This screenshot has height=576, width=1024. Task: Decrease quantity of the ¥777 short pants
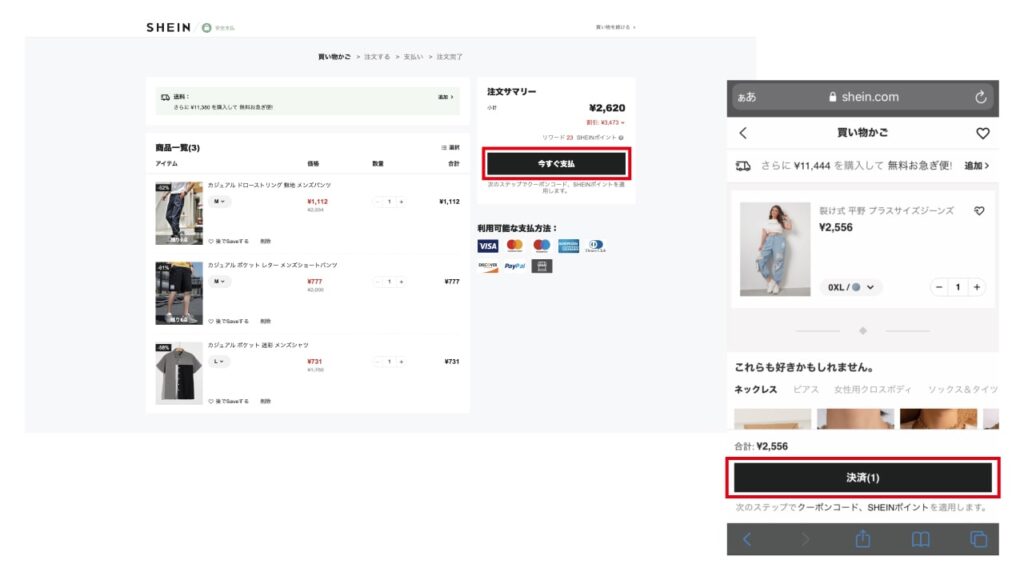[x=377, y=281]
